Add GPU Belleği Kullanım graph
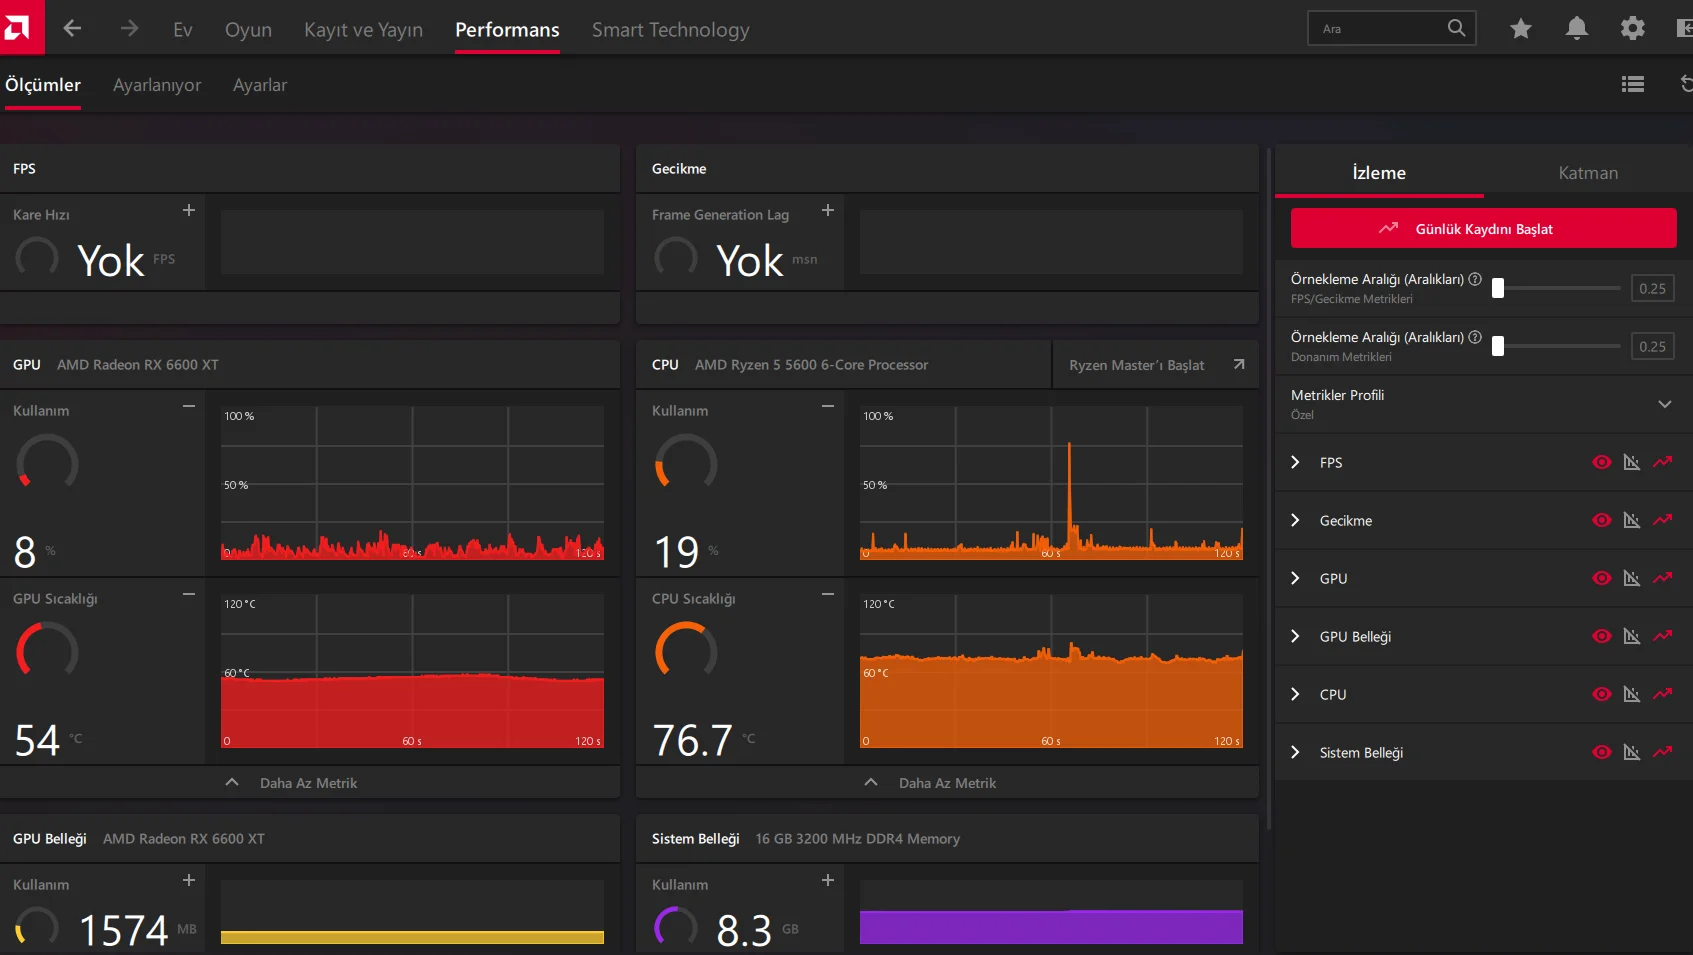This screenshot has height=955, width=1693. coord(189,880)
